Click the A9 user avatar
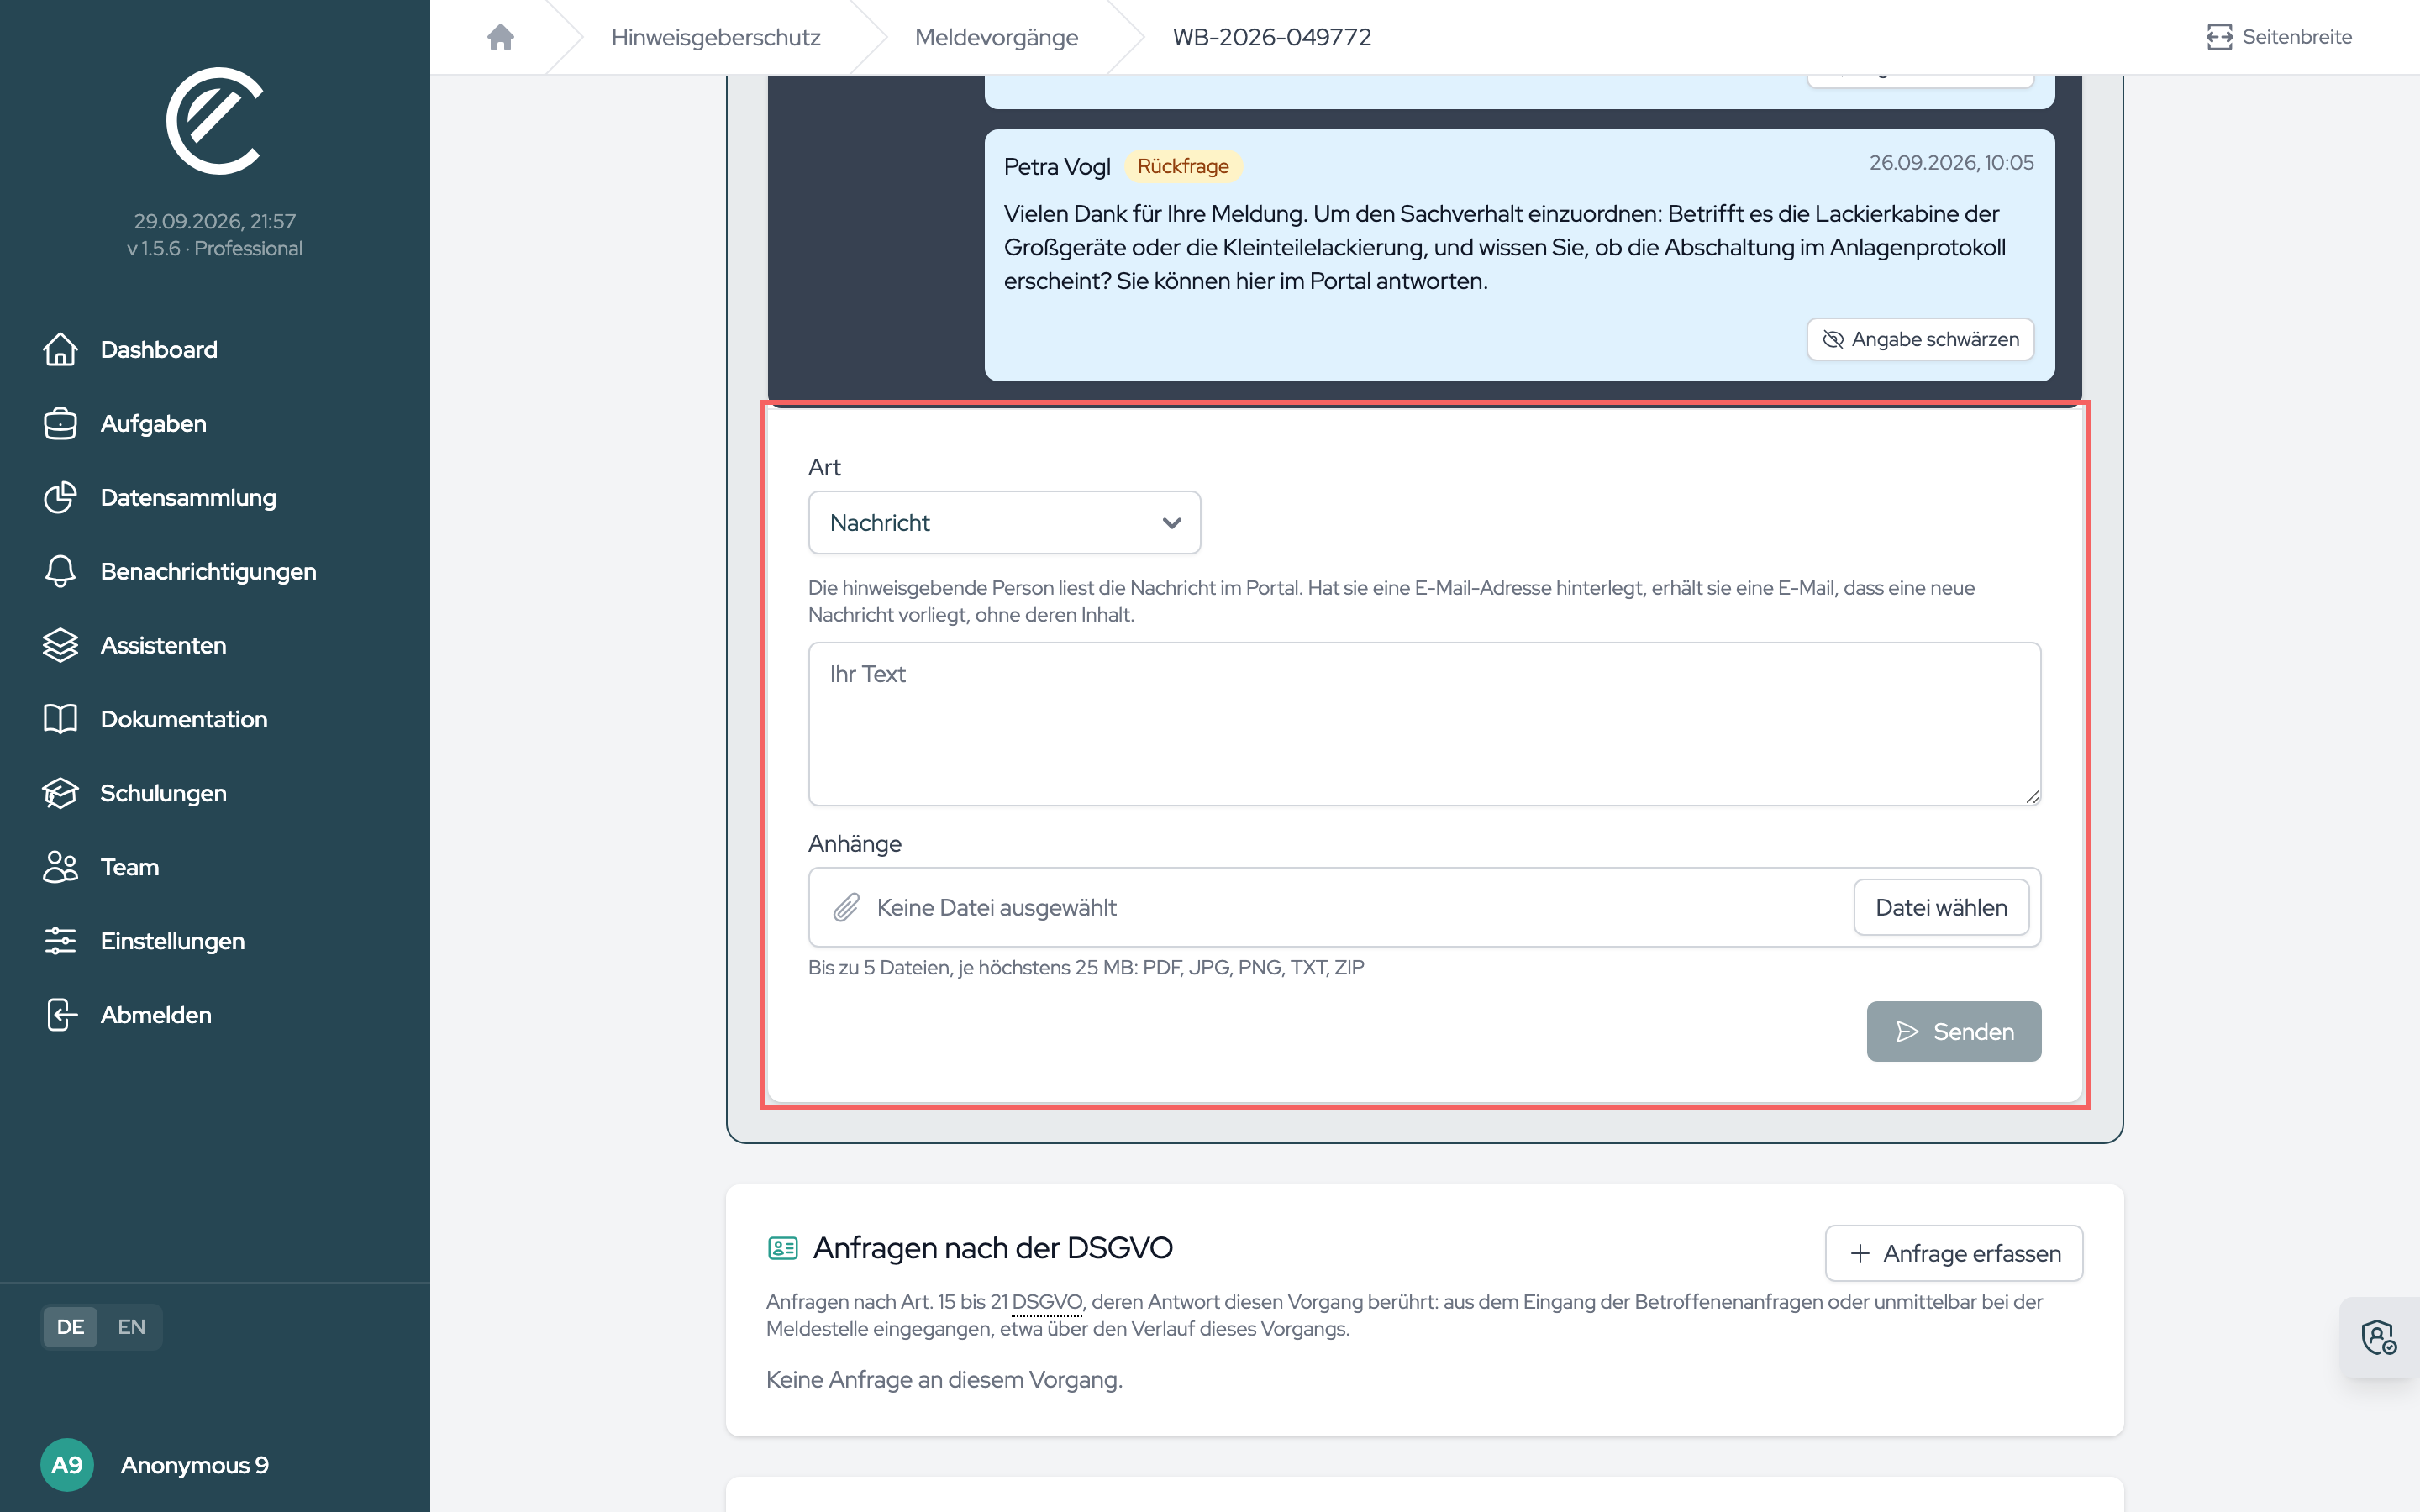This screenshot has width=2420, height=1512. 67,1464
